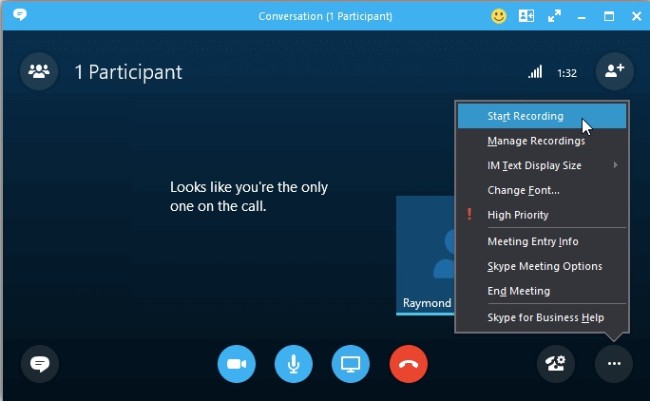
Task: Mute the microphone button
Action: click(293, 364)
